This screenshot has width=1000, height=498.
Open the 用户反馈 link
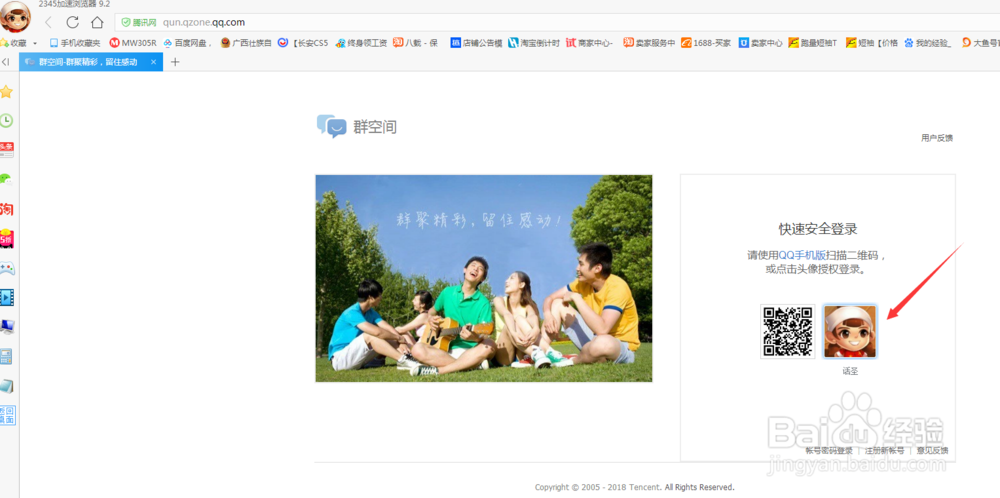pos(937,138)
